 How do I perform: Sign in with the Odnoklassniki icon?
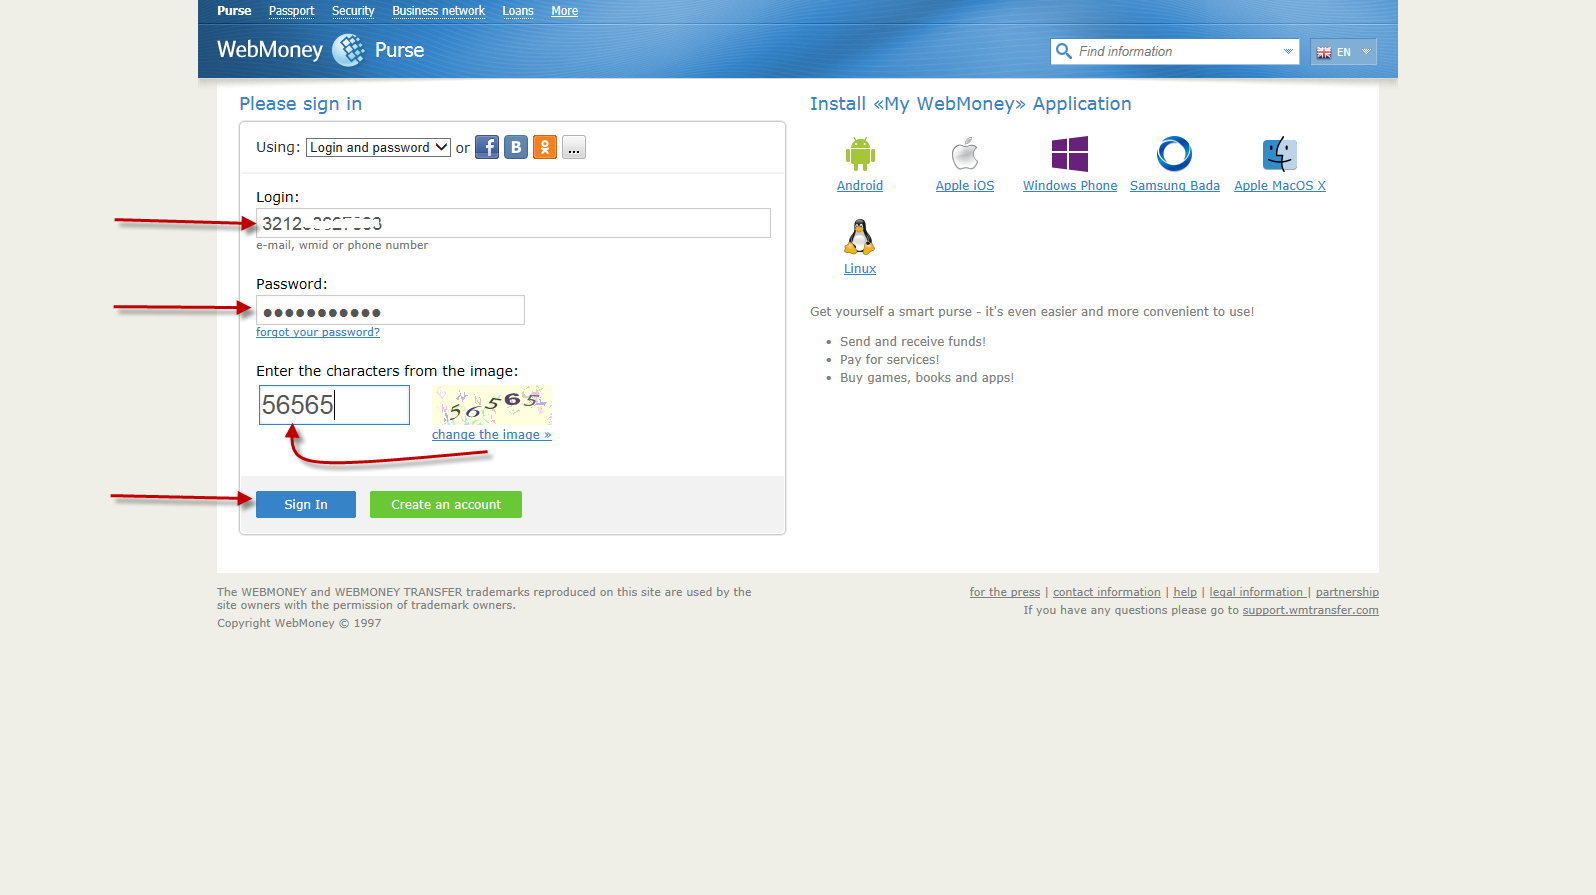point(545,147)
